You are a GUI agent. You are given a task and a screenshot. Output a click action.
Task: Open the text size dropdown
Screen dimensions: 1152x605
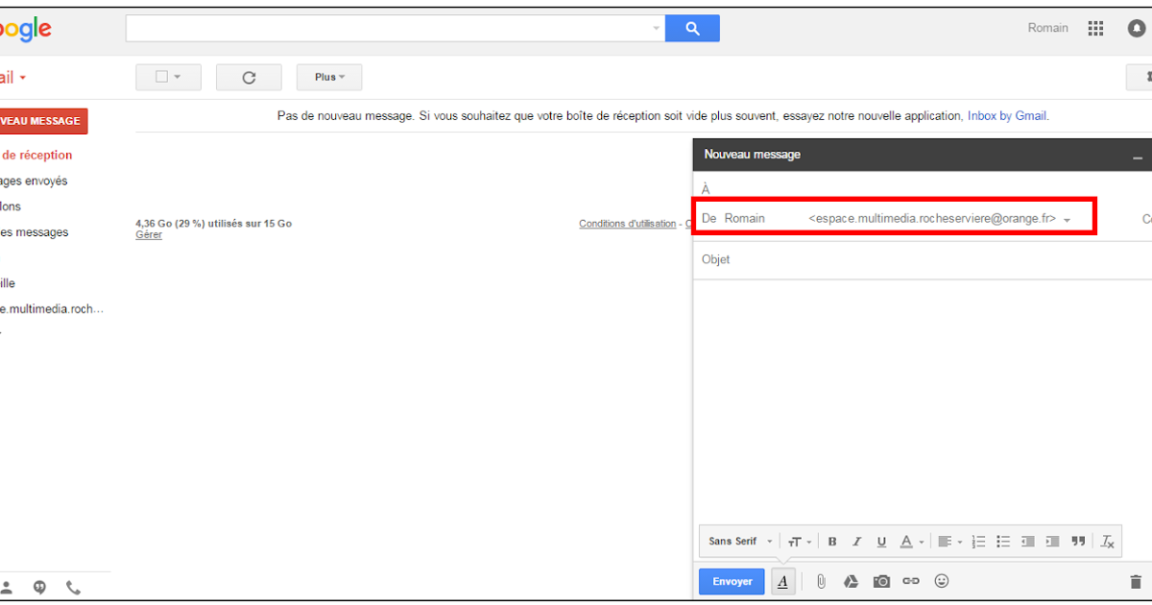pos(799,542)
